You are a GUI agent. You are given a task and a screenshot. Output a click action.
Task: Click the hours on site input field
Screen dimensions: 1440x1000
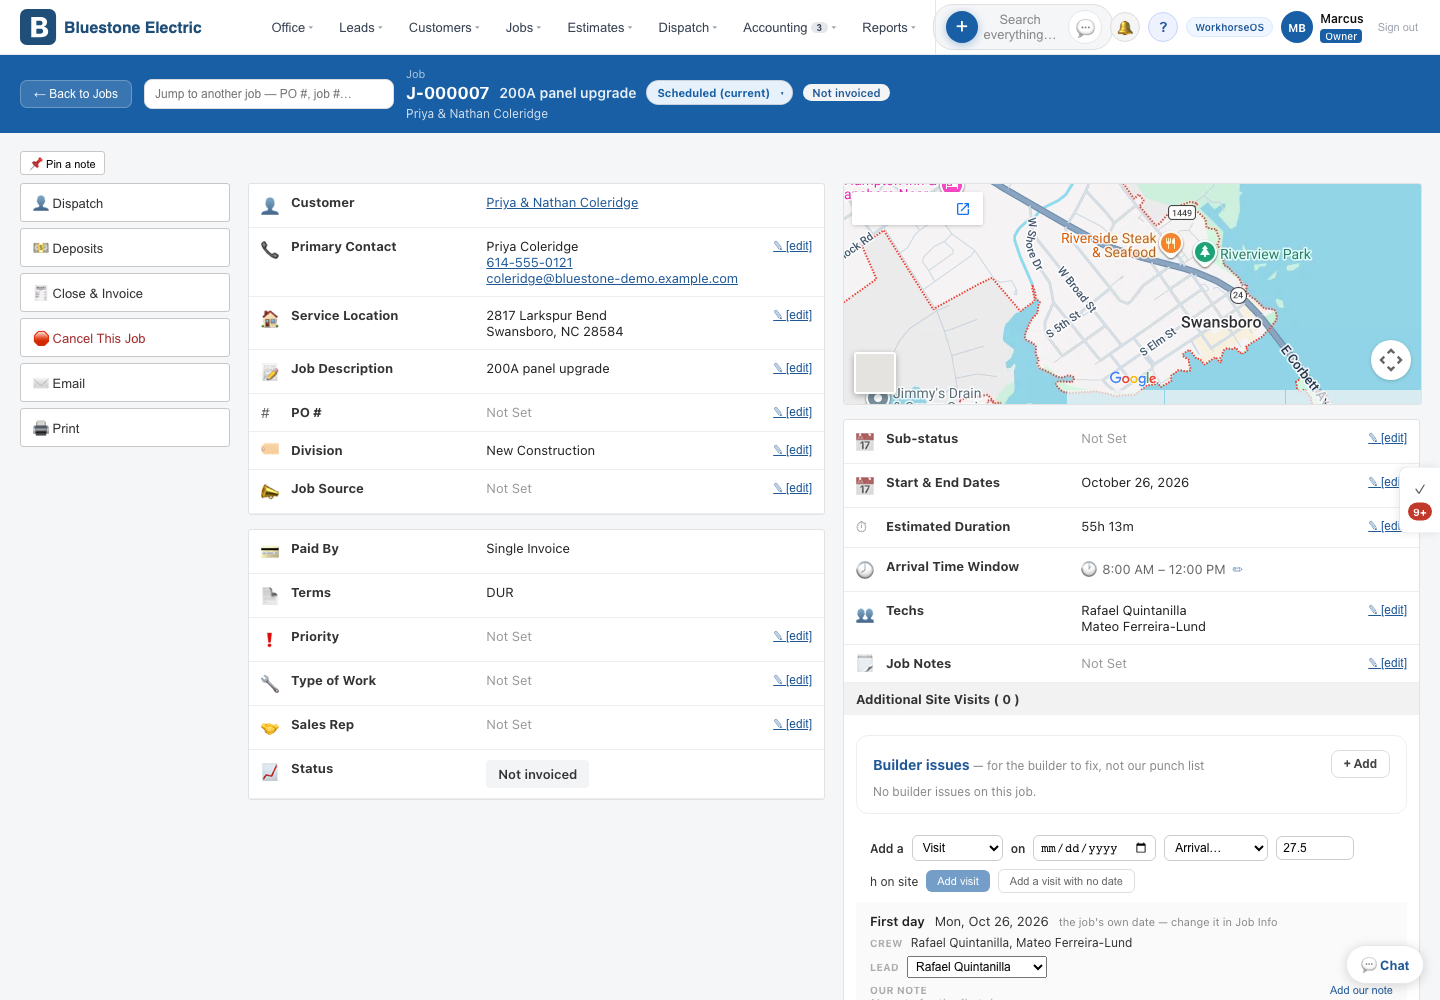click(x=1315, y=848)
